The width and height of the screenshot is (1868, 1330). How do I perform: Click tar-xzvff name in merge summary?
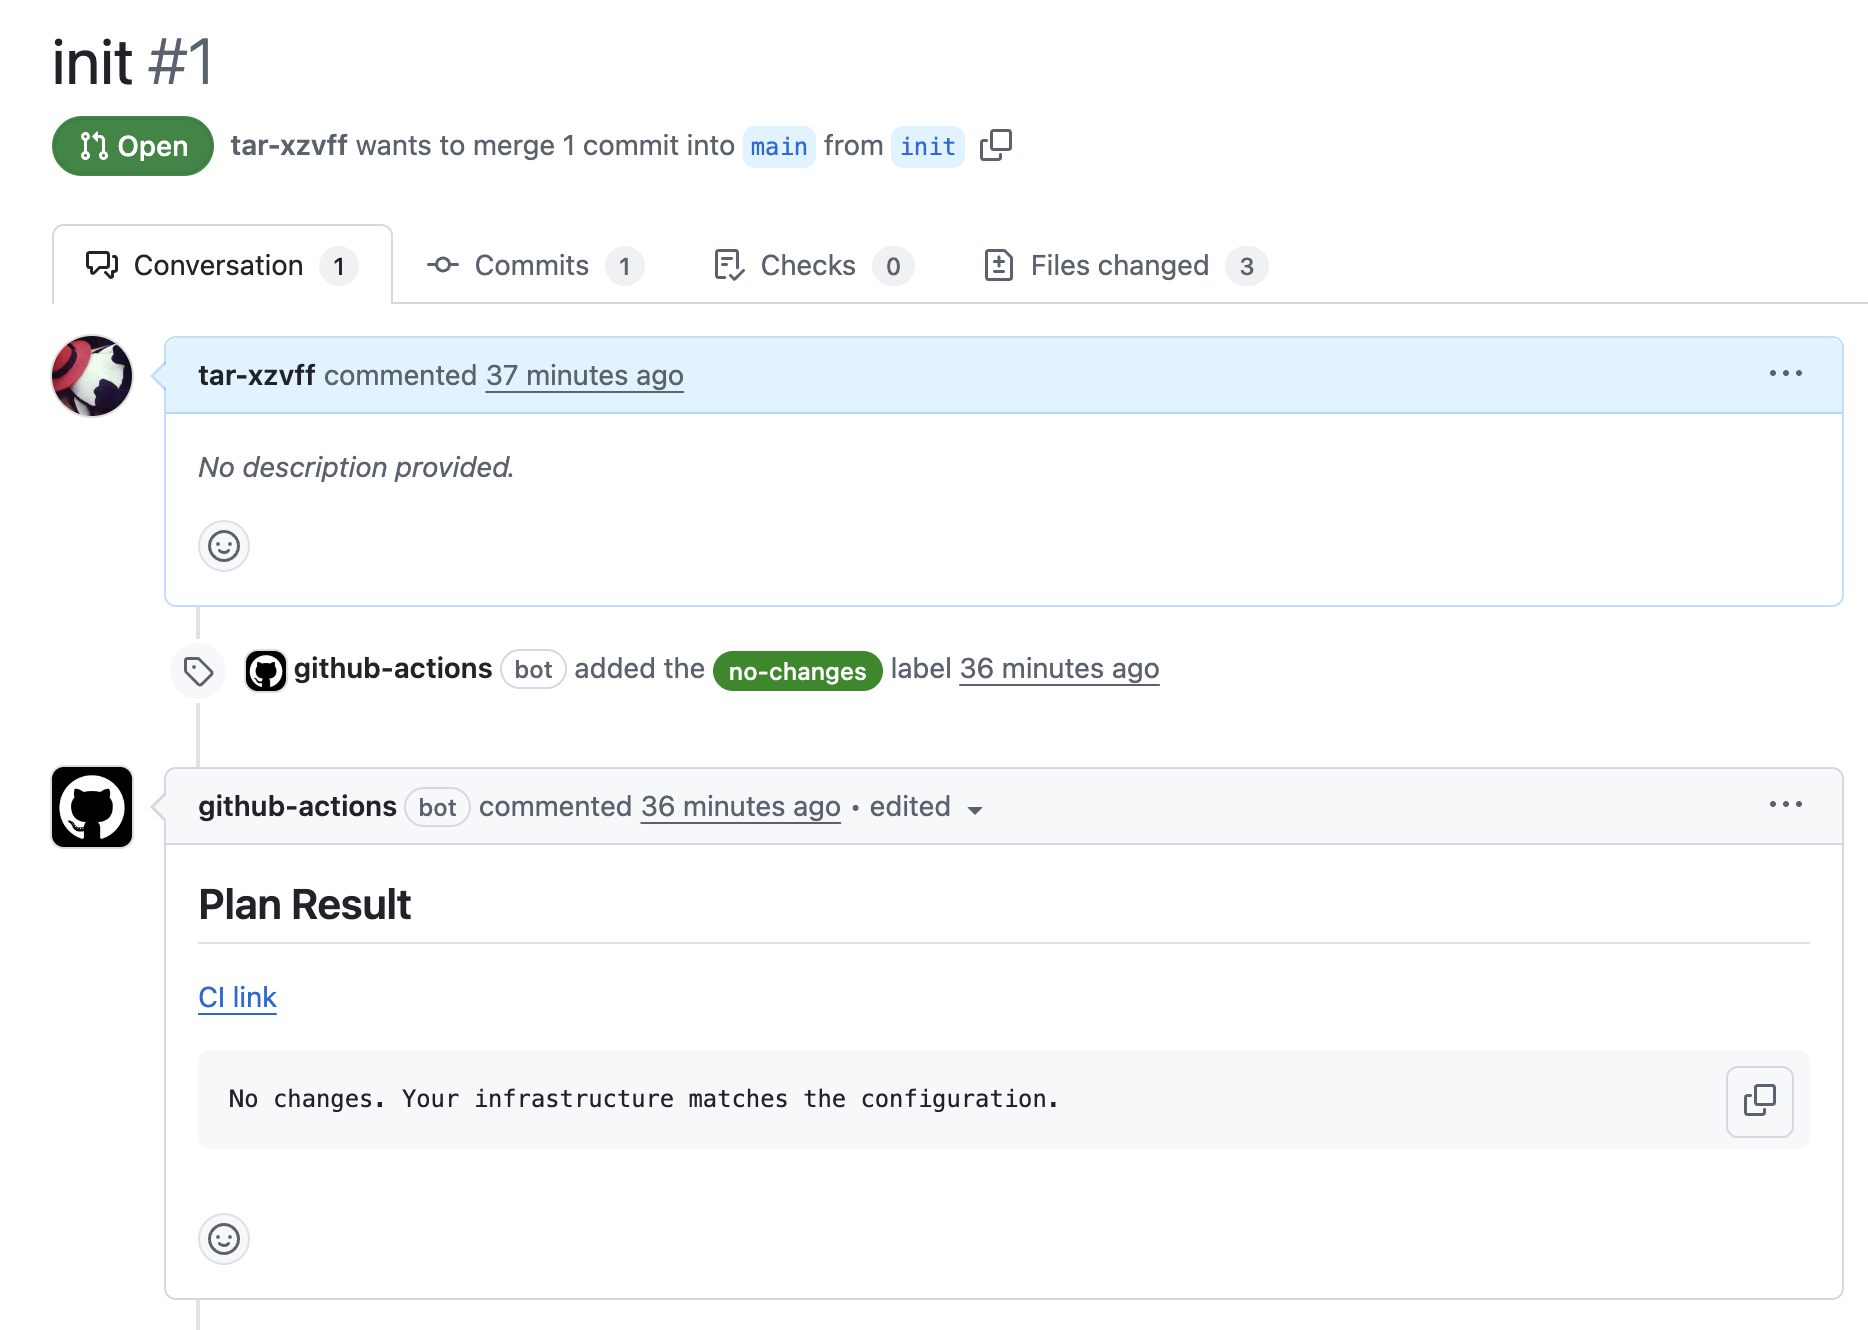click(289, 146)
